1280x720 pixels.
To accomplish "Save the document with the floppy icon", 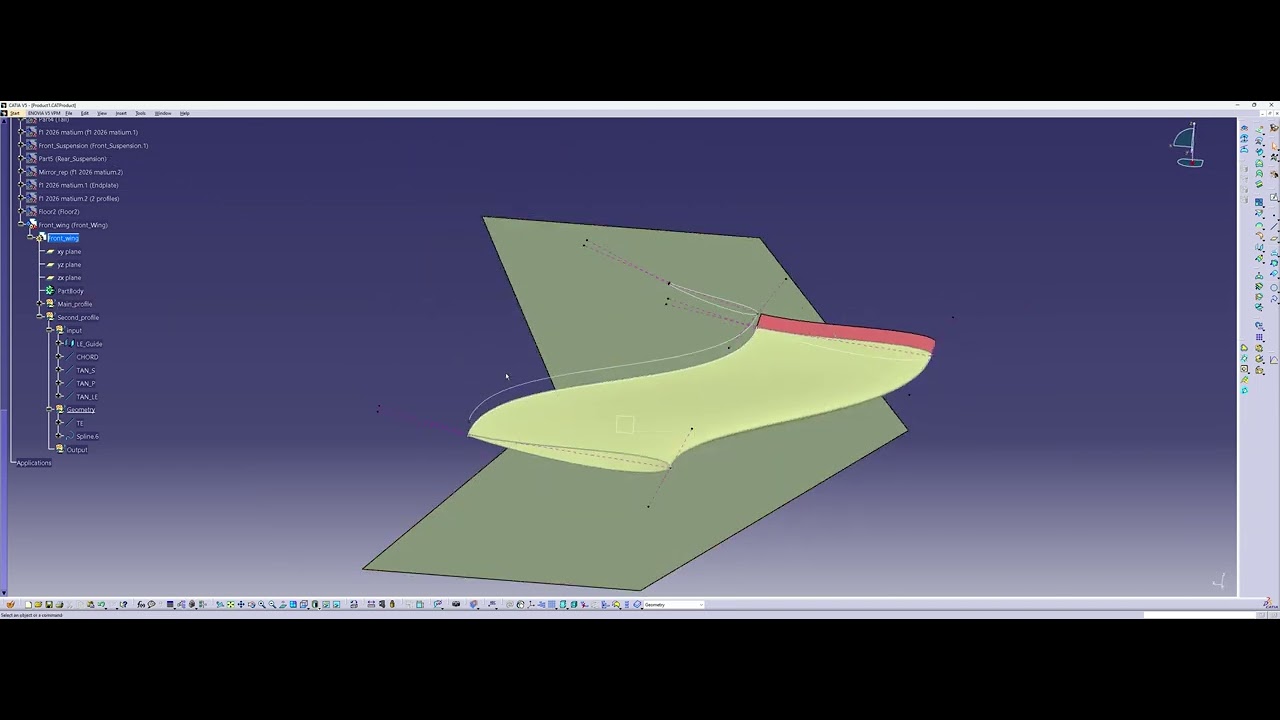I will click(49, 604).
